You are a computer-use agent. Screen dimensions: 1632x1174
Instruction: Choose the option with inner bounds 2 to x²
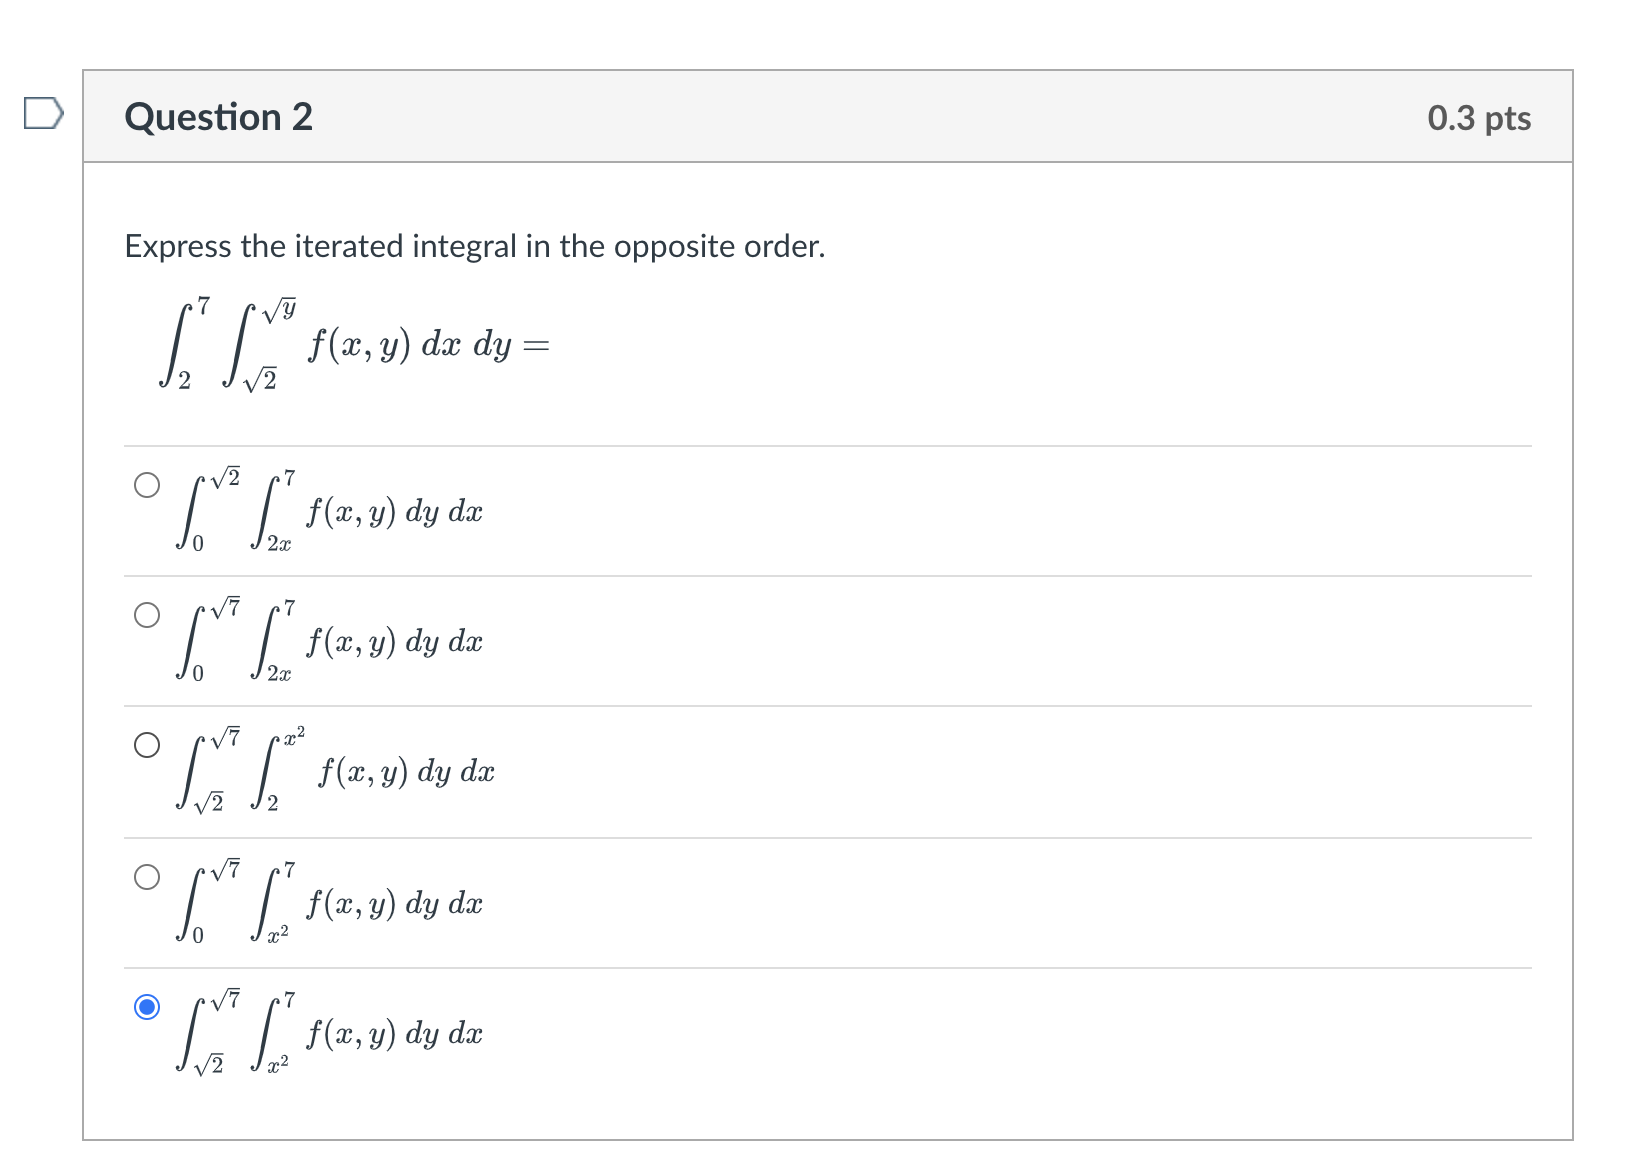point(147,745)
